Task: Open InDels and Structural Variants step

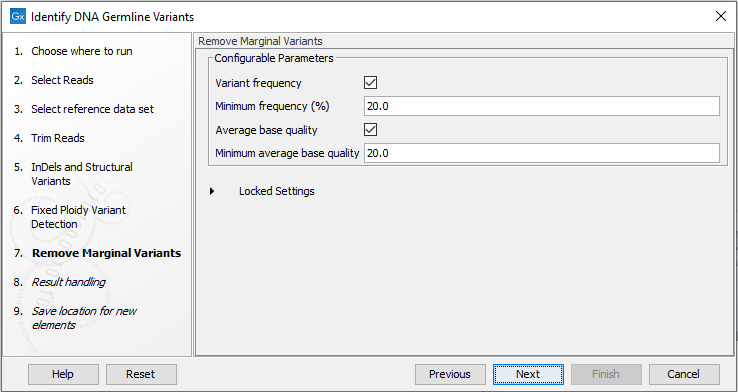Action: pyautogui.click(x=82, y=174)
